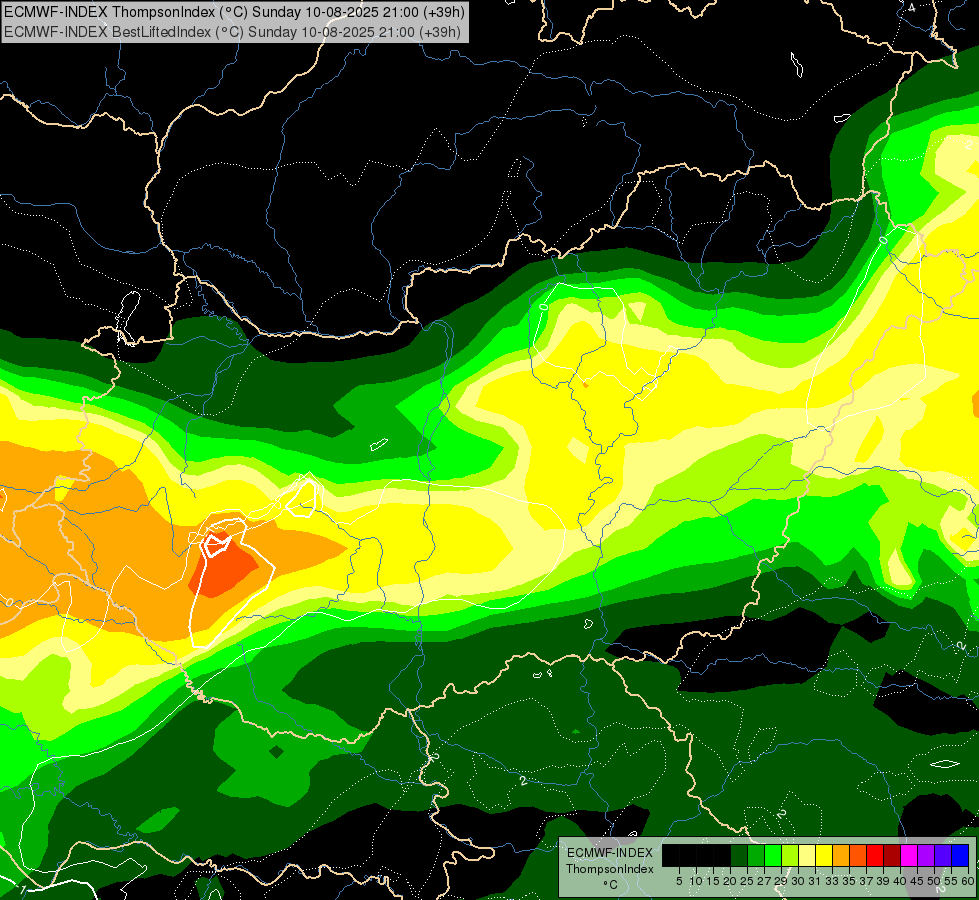This screenshot has width=979, height=900.
Task: Select the magenta 40–45 legend swatch
Action: click(x=910, y=855)
